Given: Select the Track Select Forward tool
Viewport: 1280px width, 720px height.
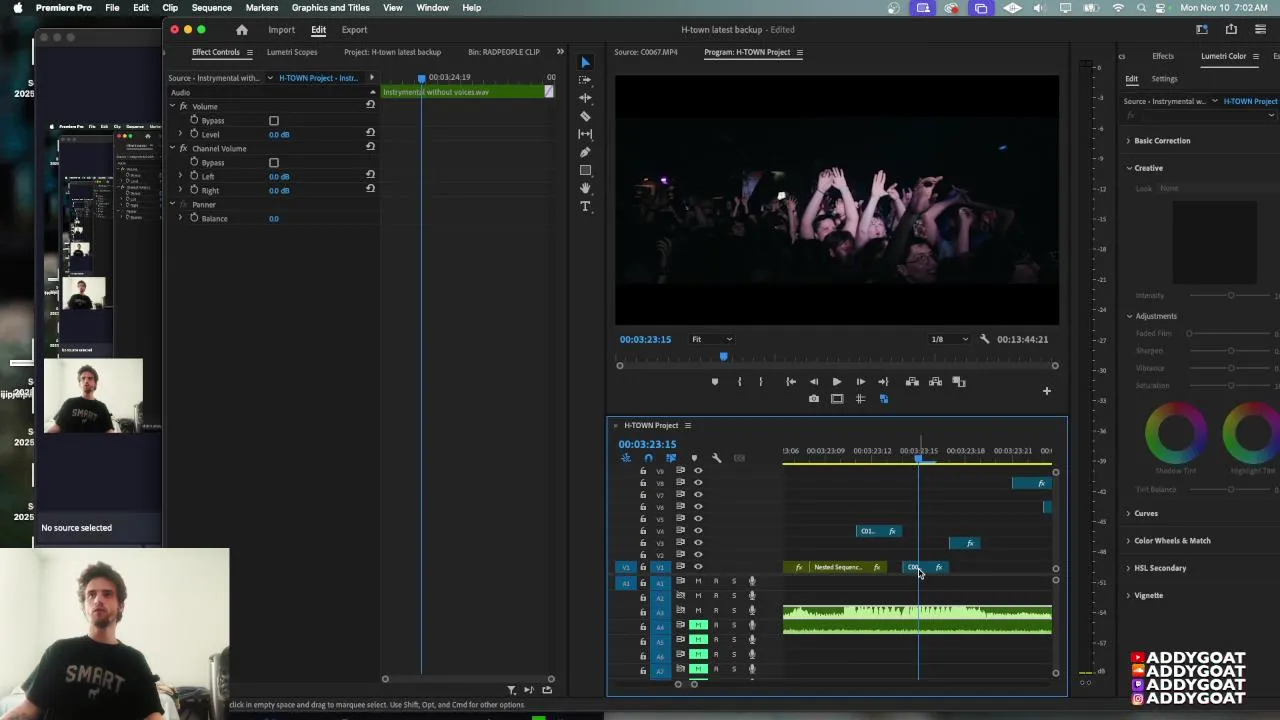Looking at the screenshot, I should point(586,80).
